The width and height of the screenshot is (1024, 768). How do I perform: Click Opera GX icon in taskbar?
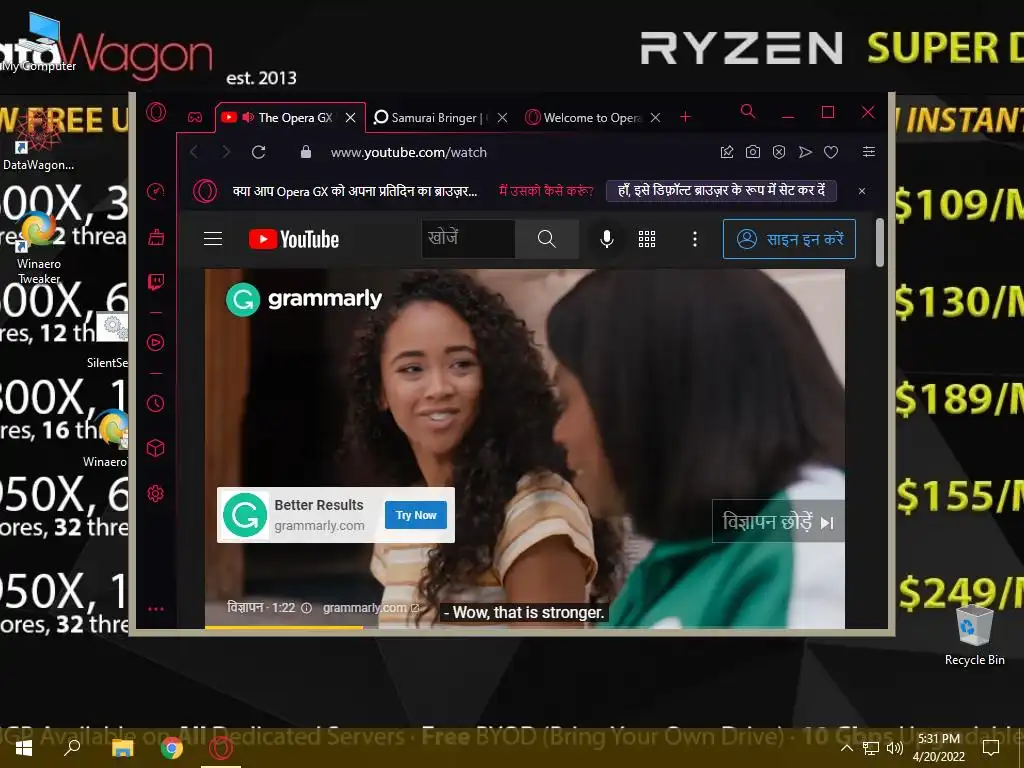point(221,748)
